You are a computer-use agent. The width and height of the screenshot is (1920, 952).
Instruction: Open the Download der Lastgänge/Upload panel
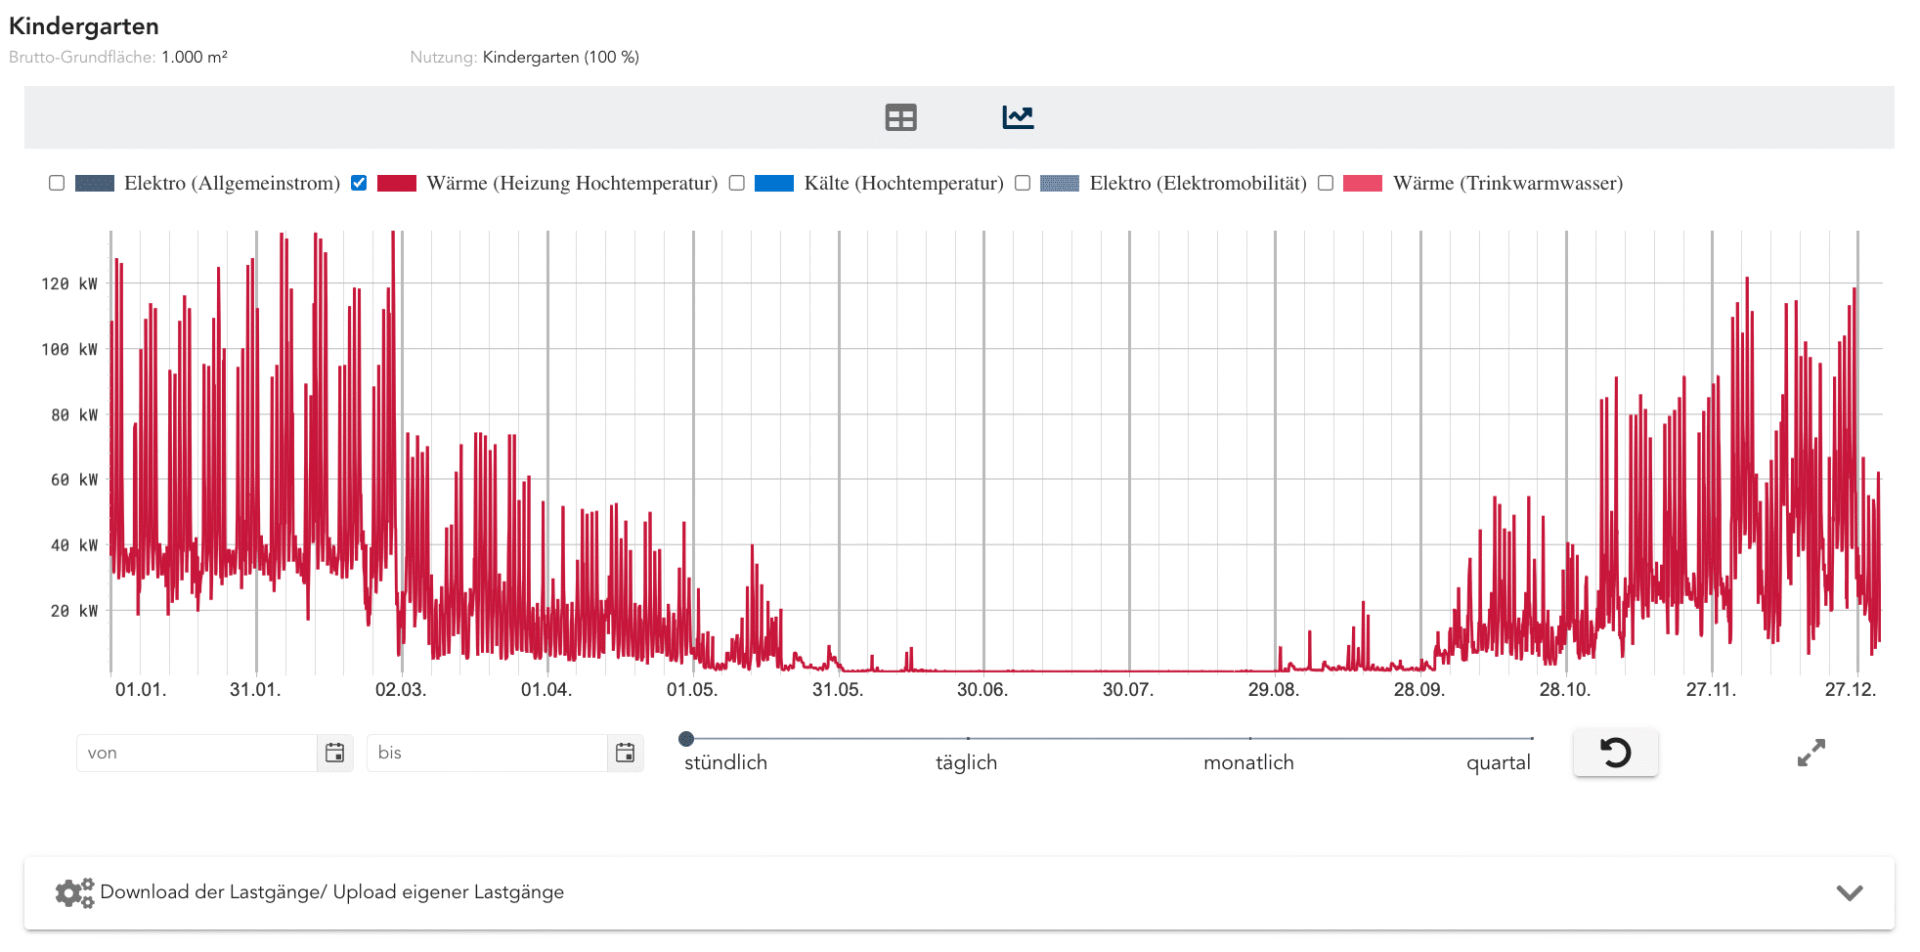[332, 892]
